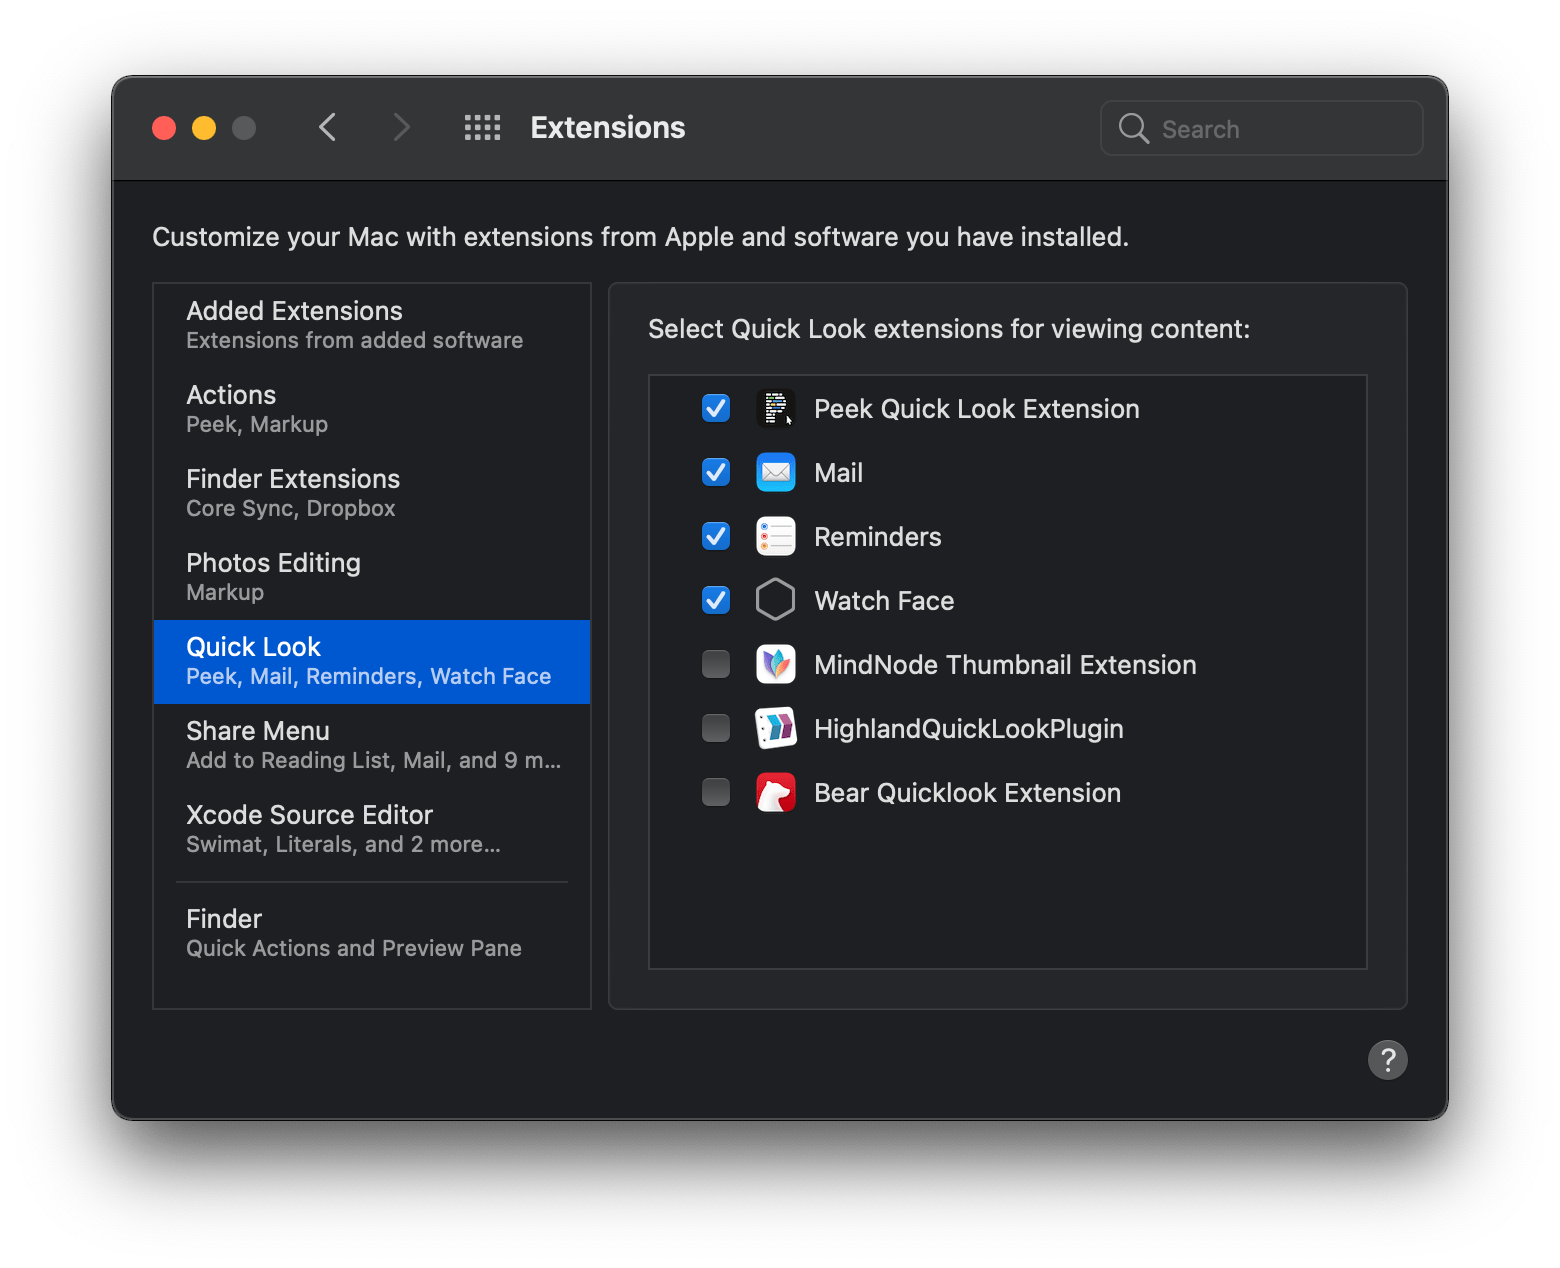Click the MindNode app icon

pos(776,664)
